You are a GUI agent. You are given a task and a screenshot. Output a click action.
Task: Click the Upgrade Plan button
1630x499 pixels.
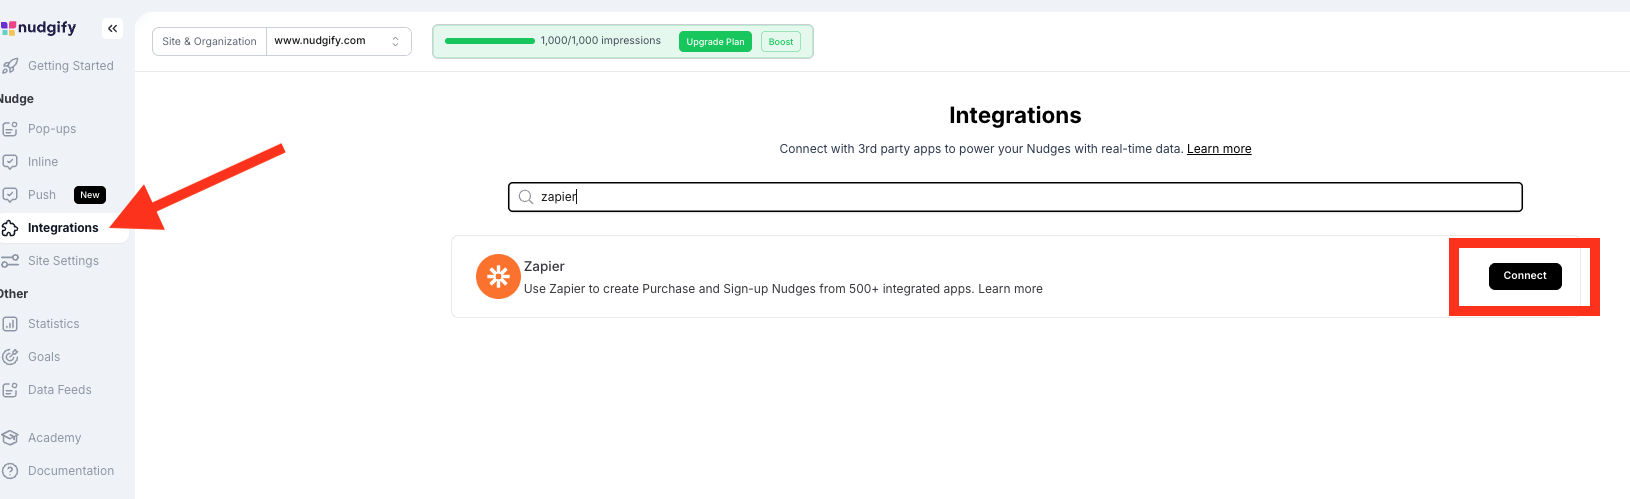(715, 42)
